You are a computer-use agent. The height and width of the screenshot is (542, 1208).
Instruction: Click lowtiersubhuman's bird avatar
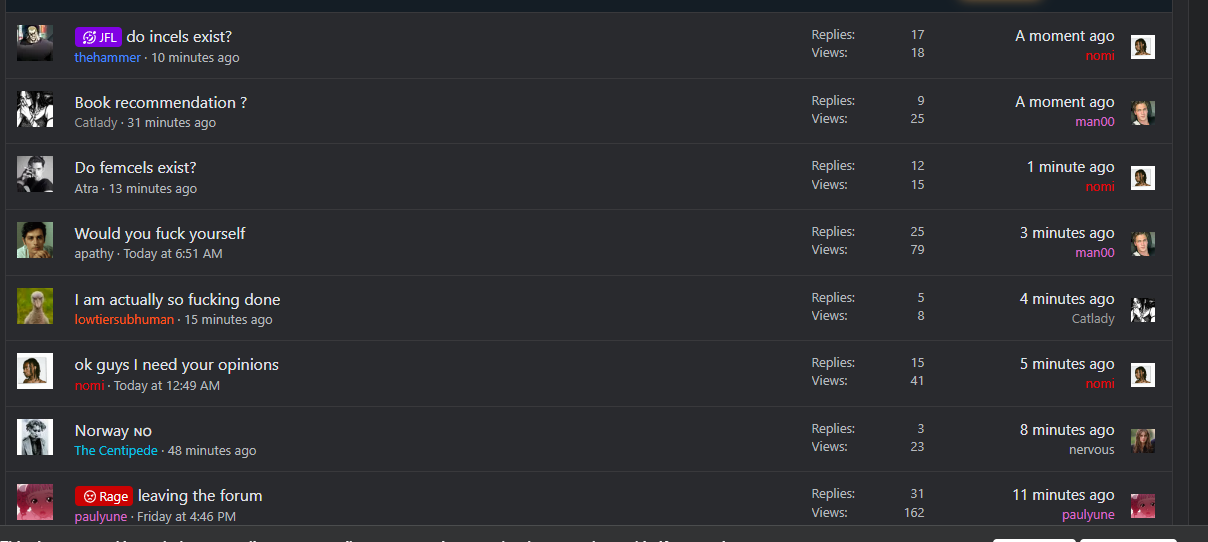(x=35, y=306)
